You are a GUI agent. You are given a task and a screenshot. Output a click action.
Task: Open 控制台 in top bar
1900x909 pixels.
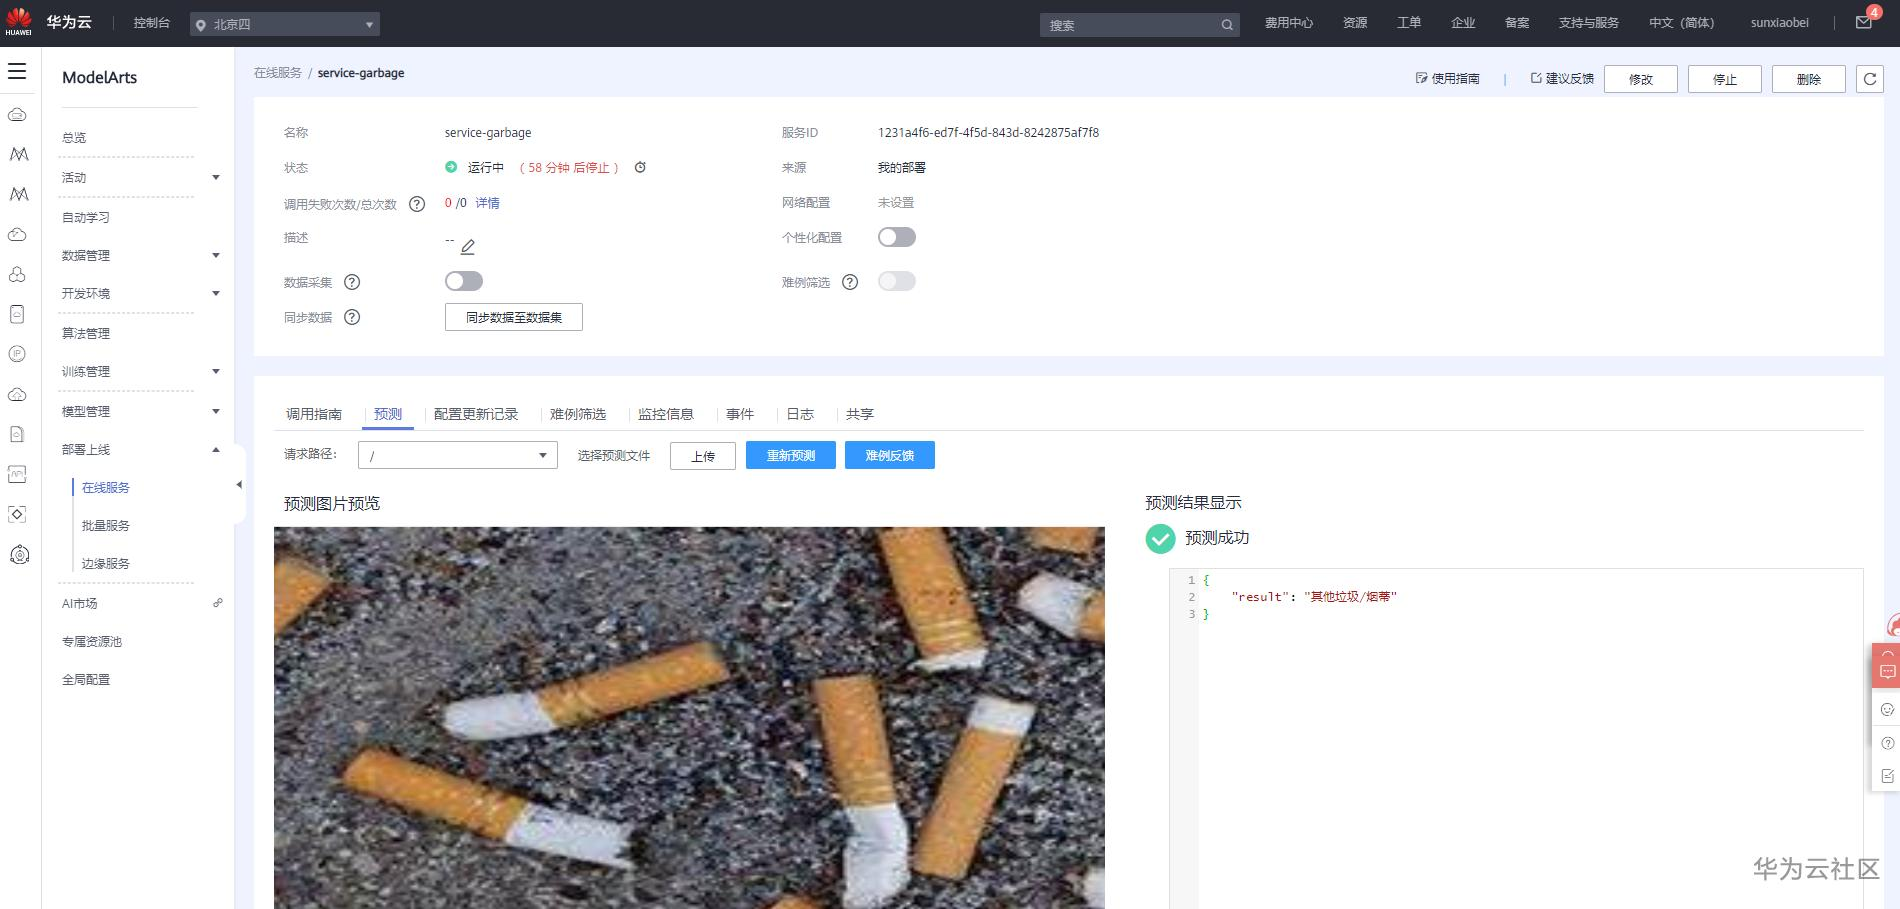[x=152, y=23]
